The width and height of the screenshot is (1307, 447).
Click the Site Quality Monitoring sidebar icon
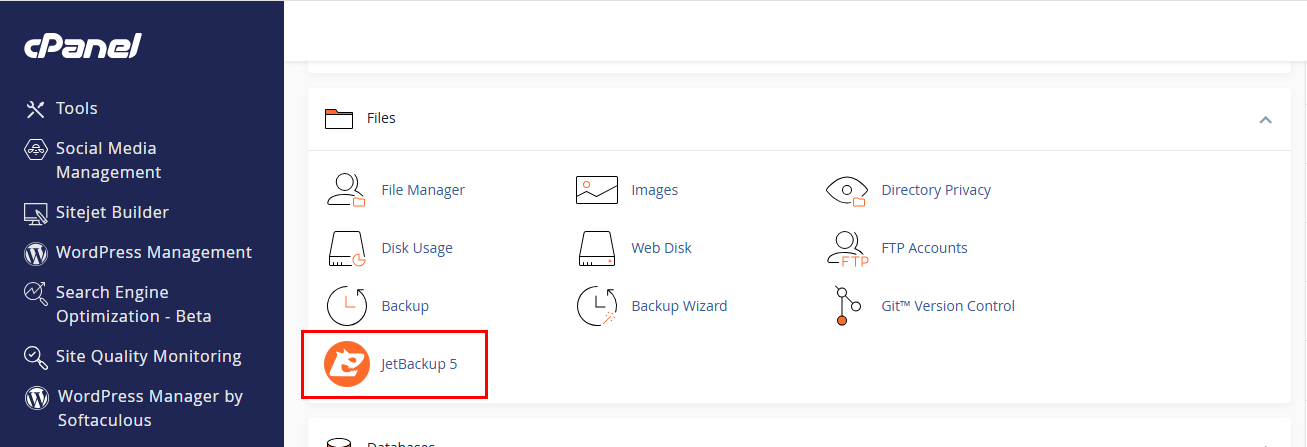tap(36, 357)
